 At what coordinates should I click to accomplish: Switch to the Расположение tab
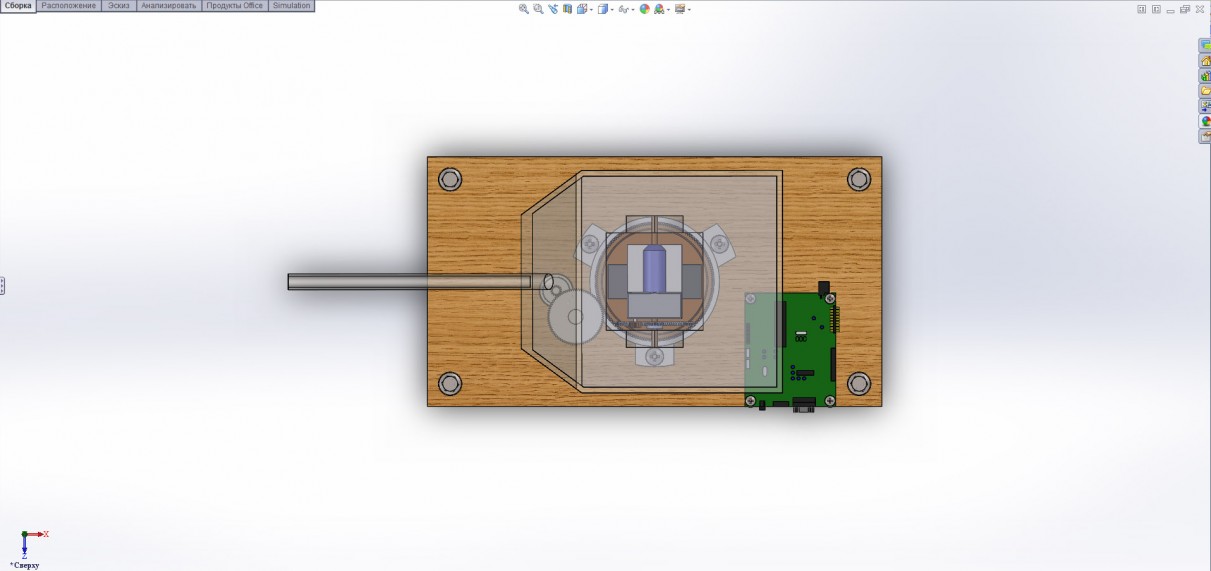[x=69, y=6]
